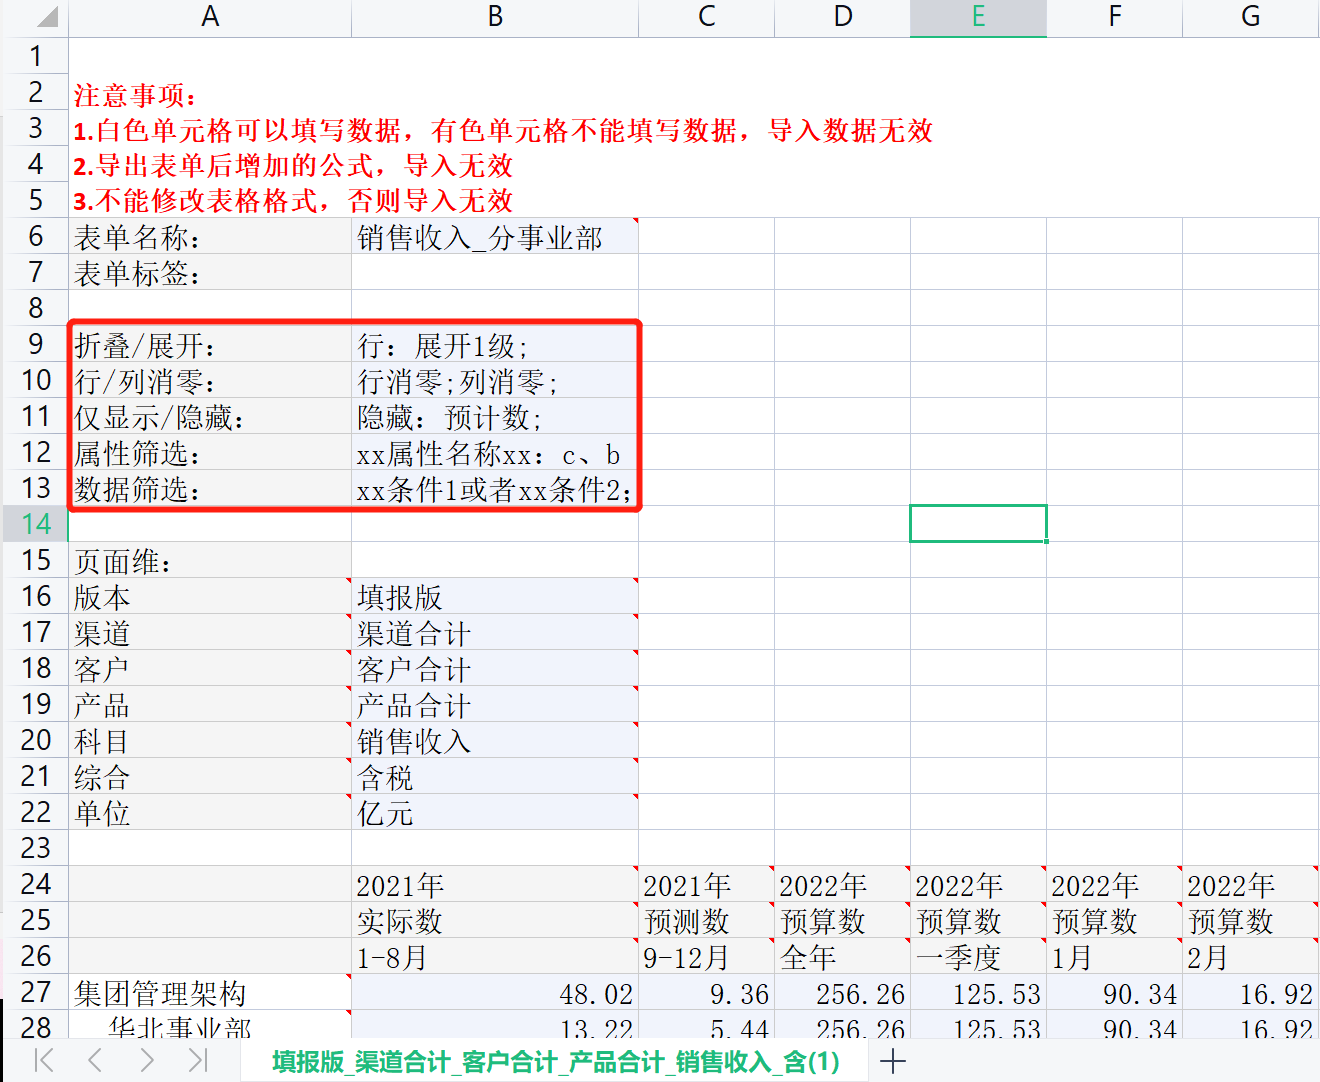Select column A header
Screen dimensions: 1320x1082
pyautogui.click(x=210, y=17)
